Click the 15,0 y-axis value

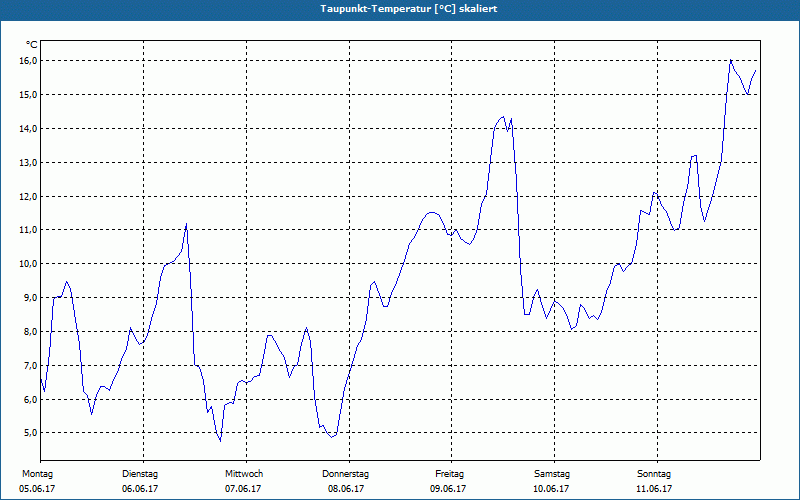pos(28,95)
